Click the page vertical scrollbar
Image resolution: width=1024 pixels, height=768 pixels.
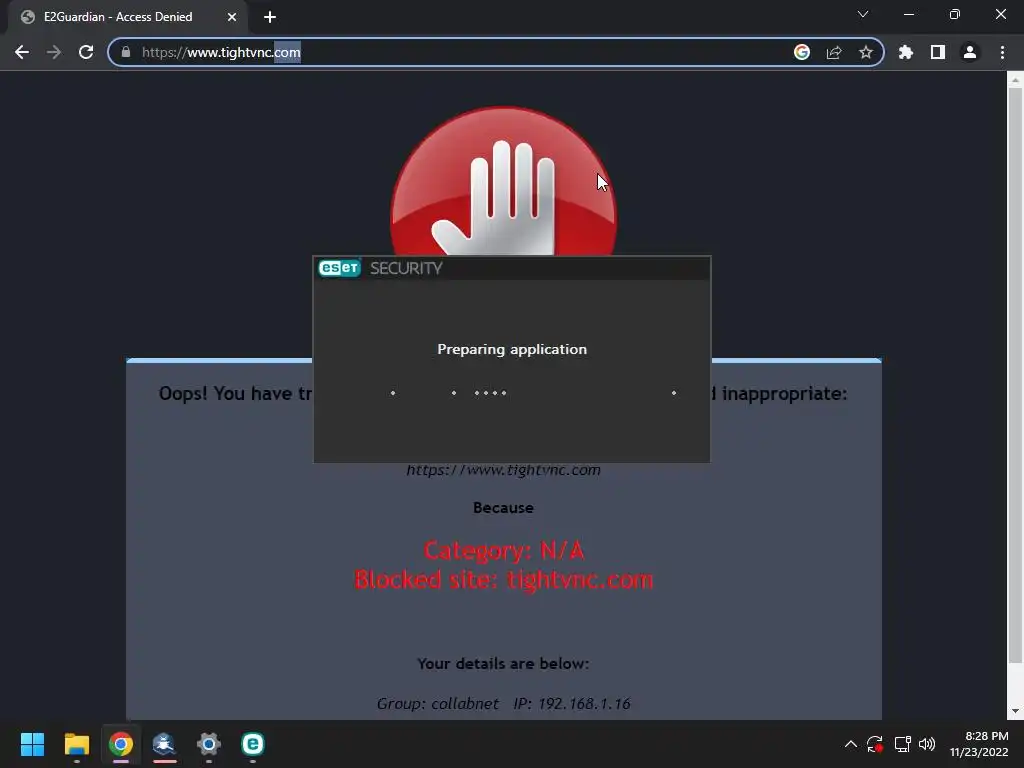1015,376
